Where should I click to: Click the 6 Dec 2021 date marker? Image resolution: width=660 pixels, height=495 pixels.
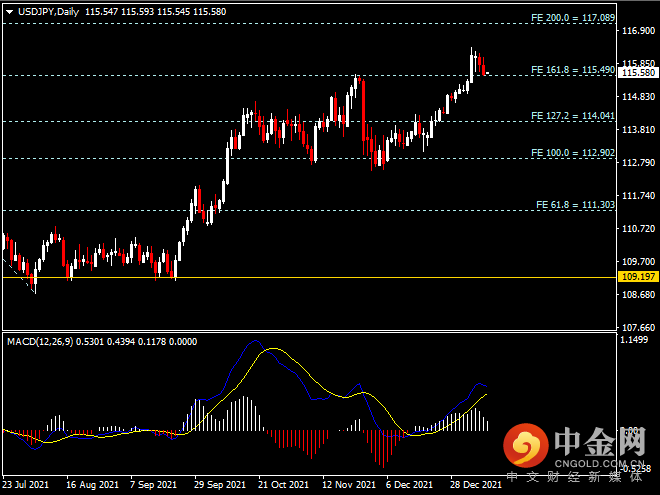click(x=409, y=484)
